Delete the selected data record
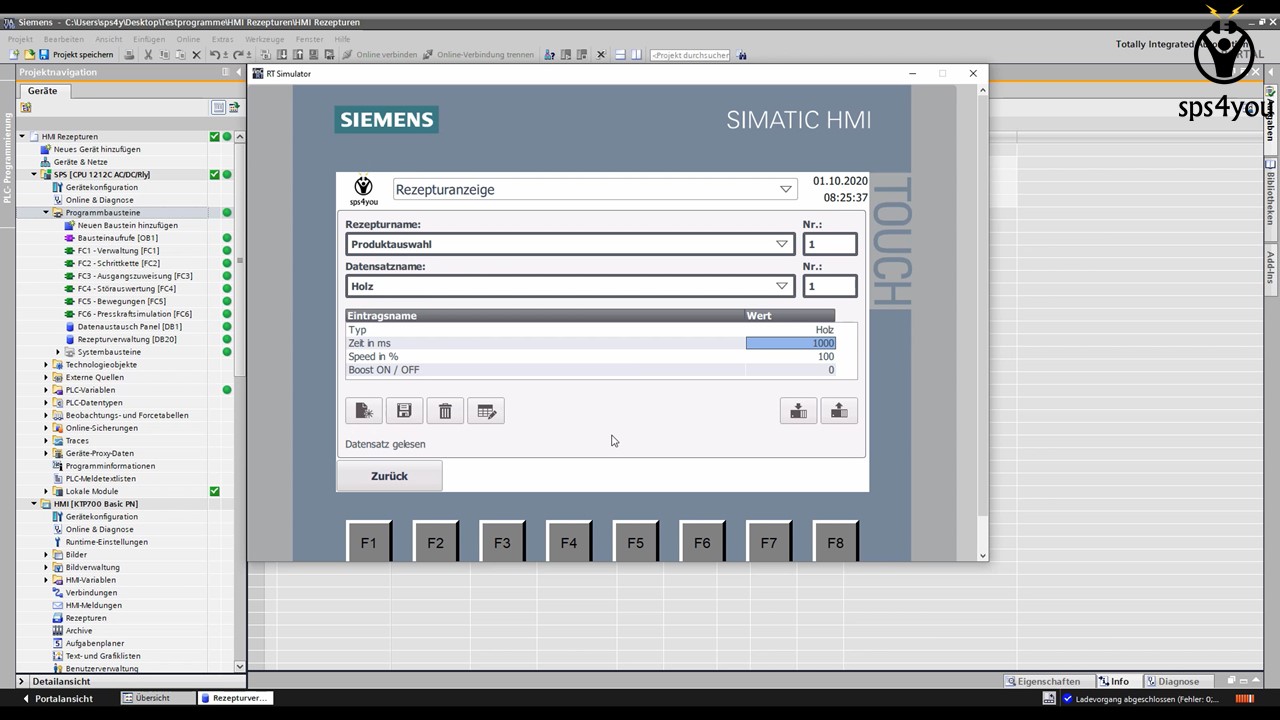Viewport: 1280px width, 720px height. pos(445,410)
